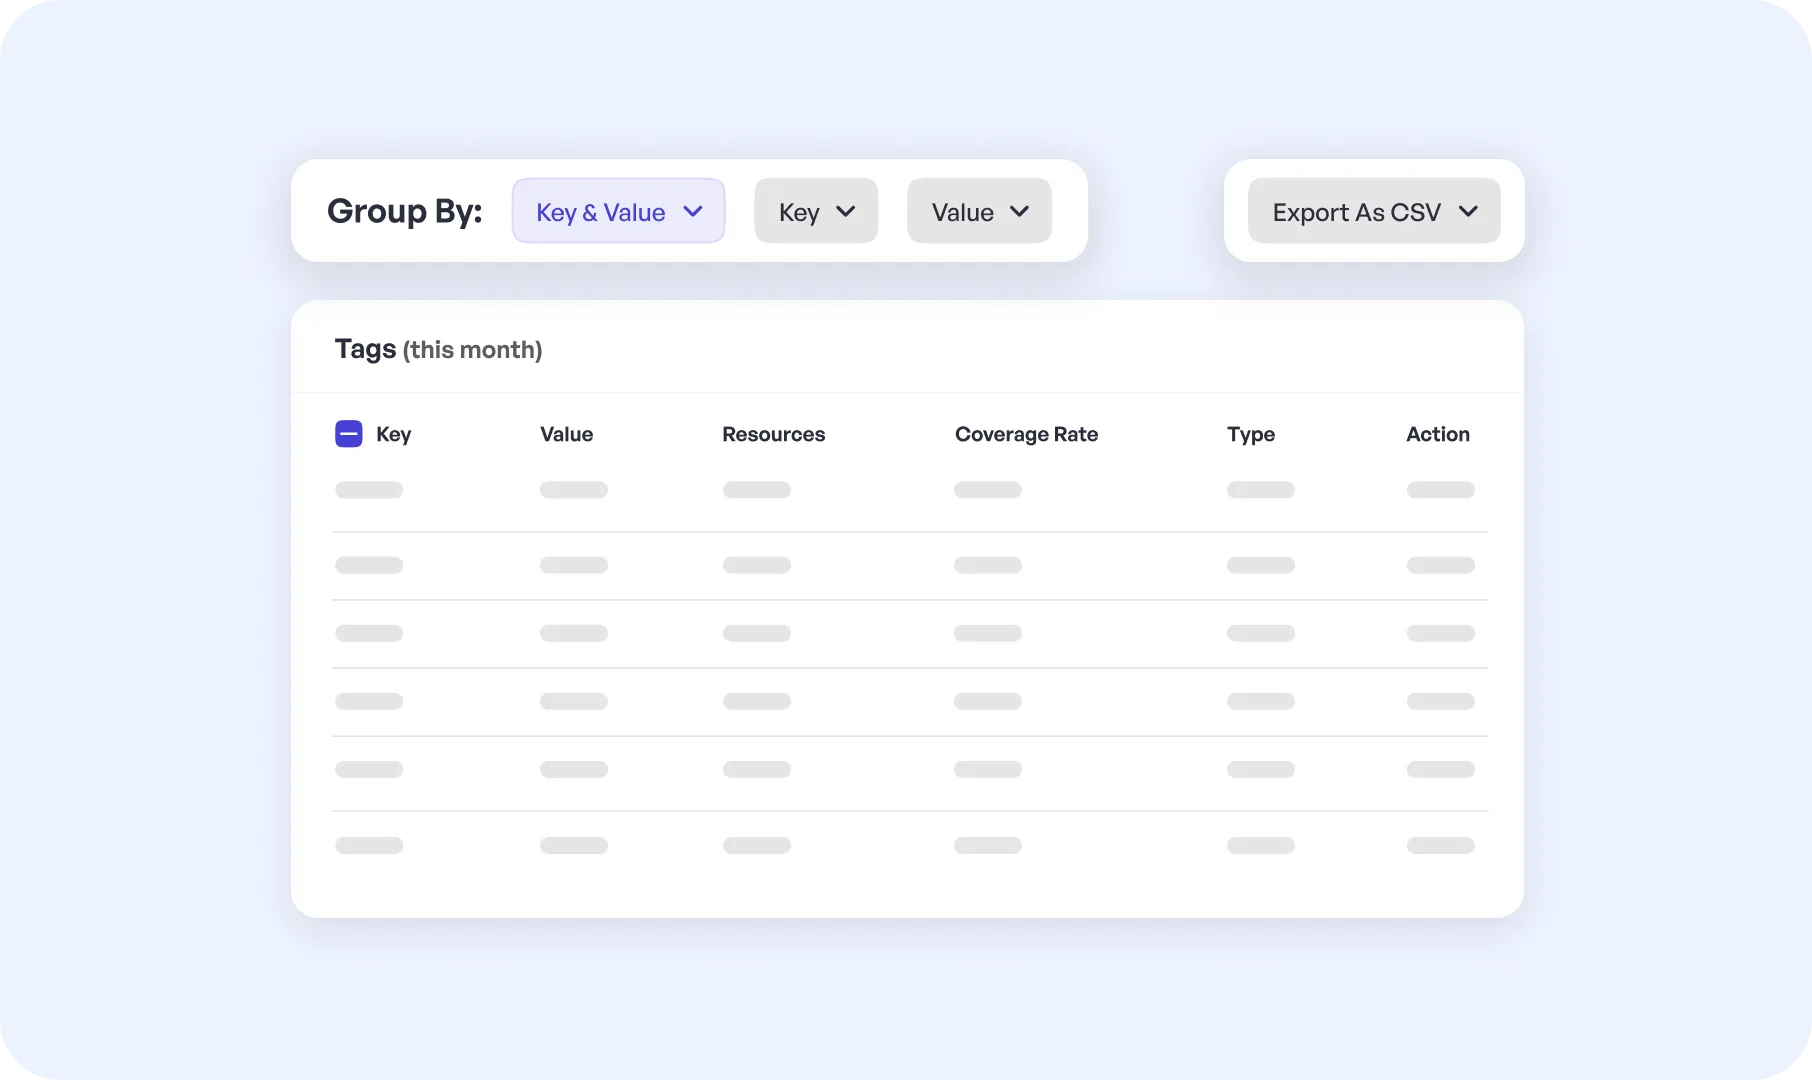The image size is (1812, 1080).
Task: Click the chevron icon beside Value
Action: pos(1021,212)
